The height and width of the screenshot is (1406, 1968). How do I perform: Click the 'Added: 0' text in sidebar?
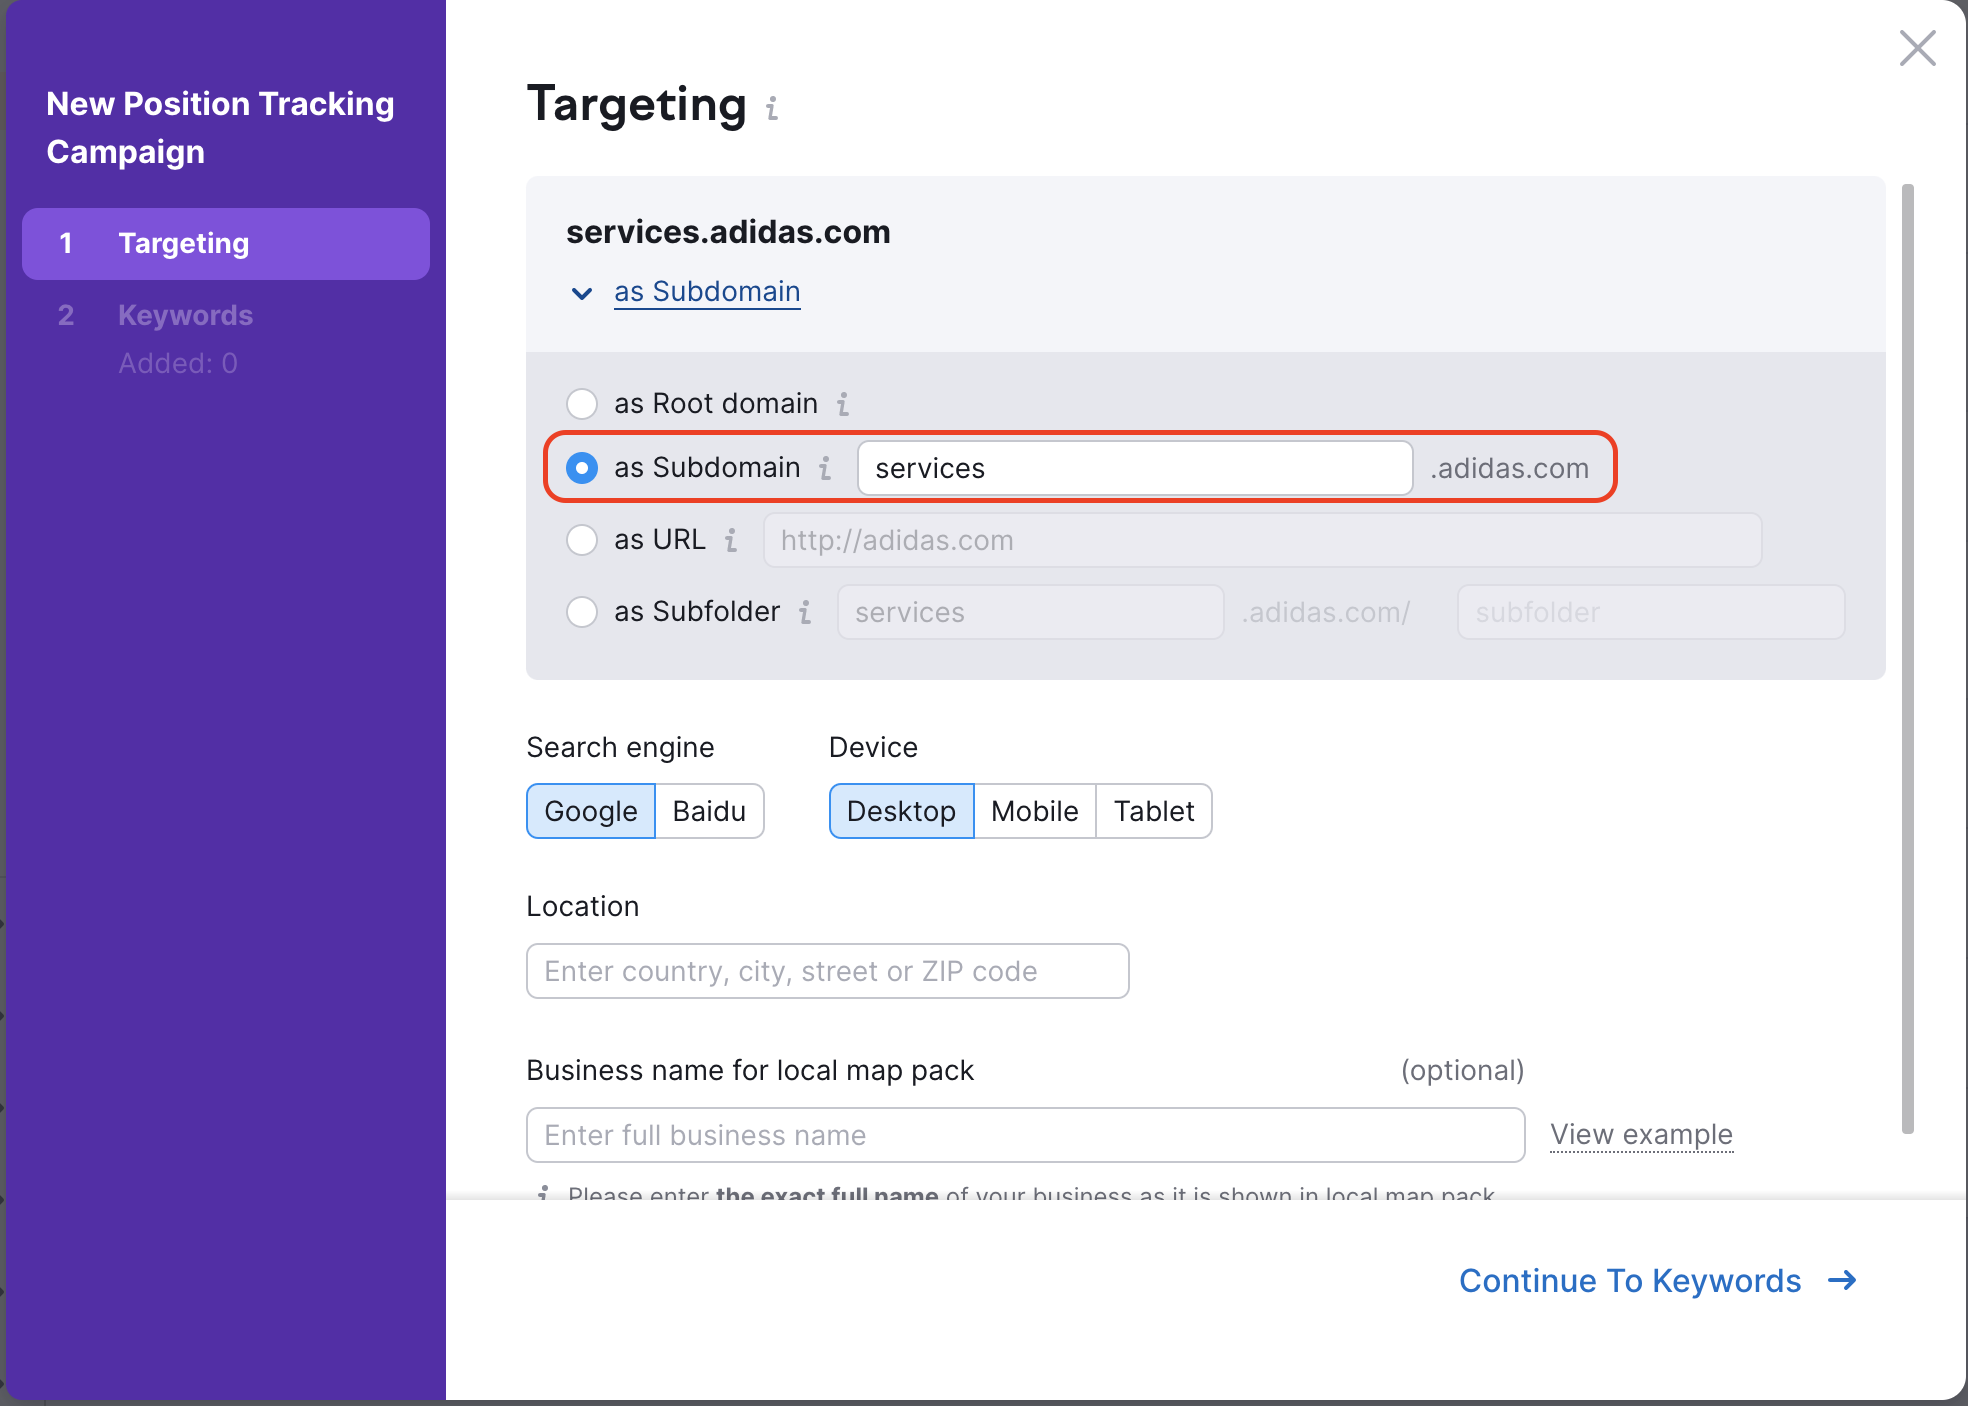pyautogui.click(x=178, y=363)
